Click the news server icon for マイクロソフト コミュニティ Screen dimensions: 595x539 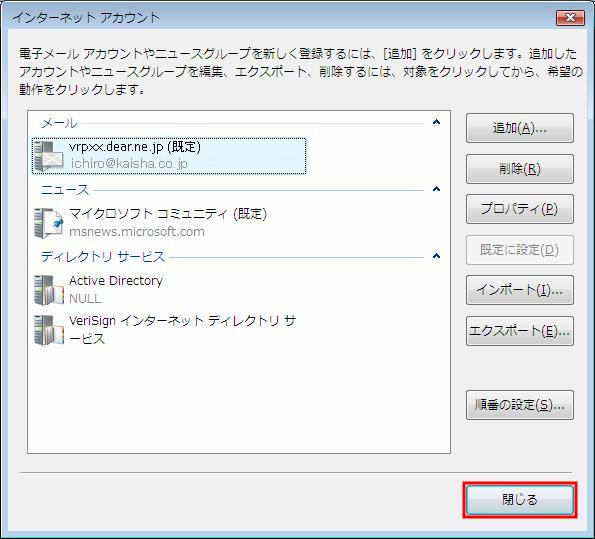[49, 223]
